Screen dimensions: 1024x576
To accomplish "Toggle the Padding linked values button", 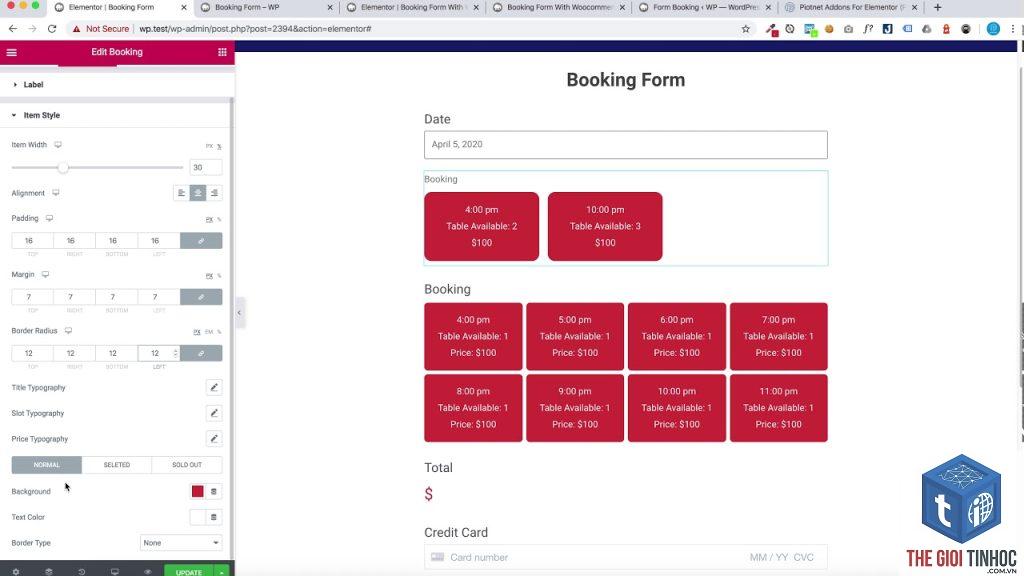I will 201,240.
